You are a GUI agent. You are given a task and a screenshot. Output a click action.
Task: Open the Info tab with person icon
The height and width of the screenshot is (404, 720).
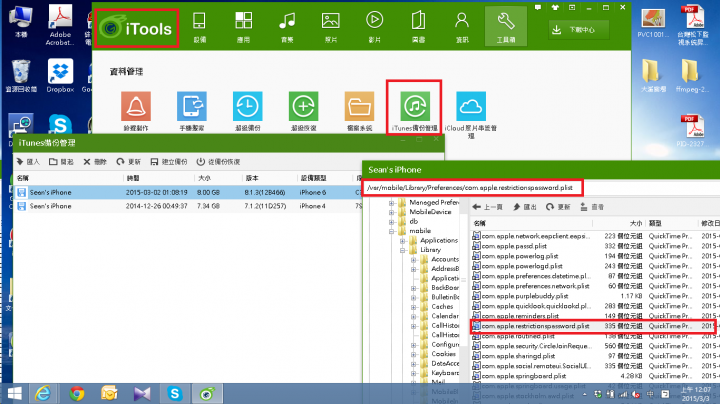coord(462,27)
